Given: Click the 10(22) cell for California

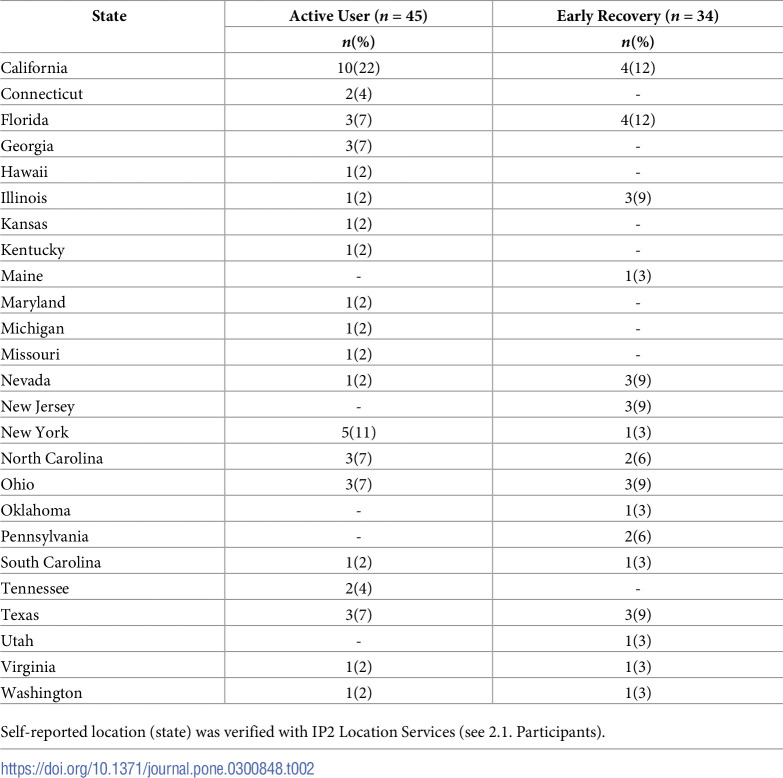Looking at the screenshot, I should click(x=358, y=68).
